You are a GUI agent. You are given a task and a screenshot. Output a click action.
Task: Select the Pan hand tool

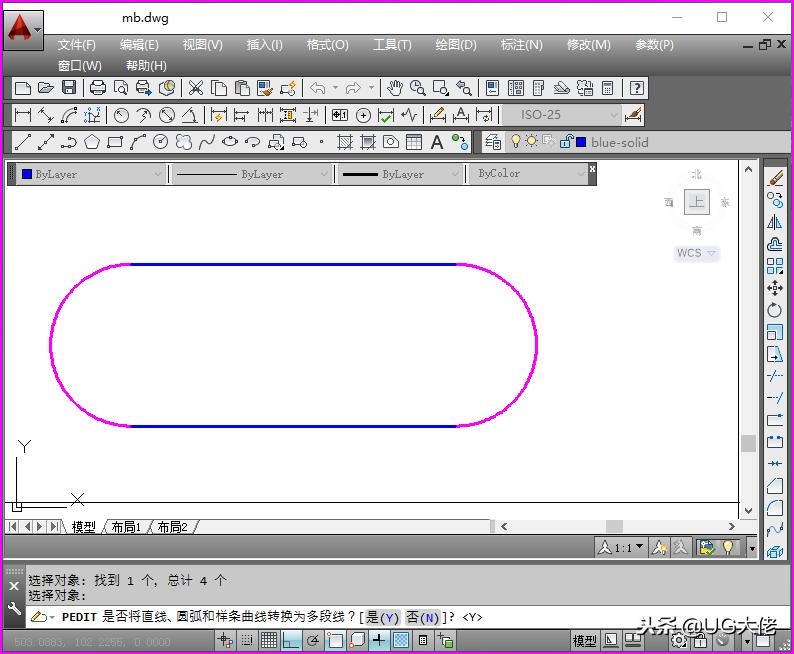click(395, 88)
